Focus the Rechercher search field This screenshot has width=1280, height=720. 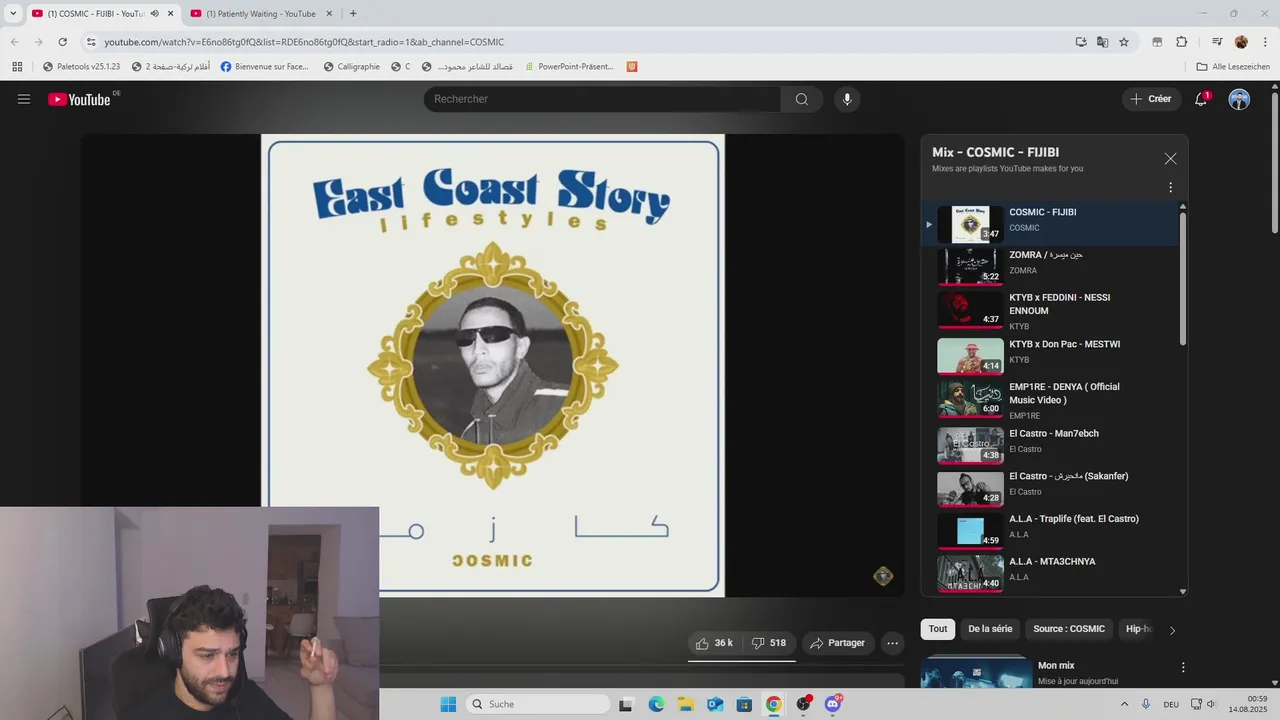[602, 99]
